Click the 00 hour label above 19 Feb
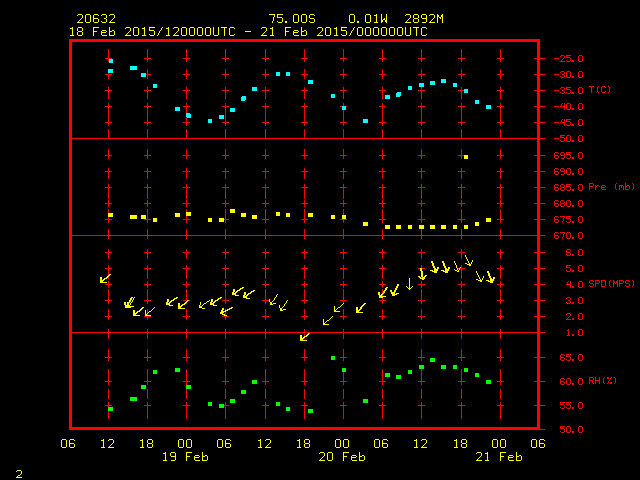Screen dimensions: 640x480 tap(185, 444)
